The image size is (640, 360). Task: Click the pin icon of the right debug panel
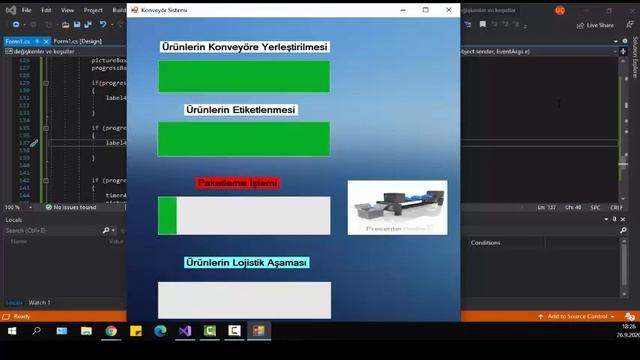pyautogui.click(x=614, y=220)
